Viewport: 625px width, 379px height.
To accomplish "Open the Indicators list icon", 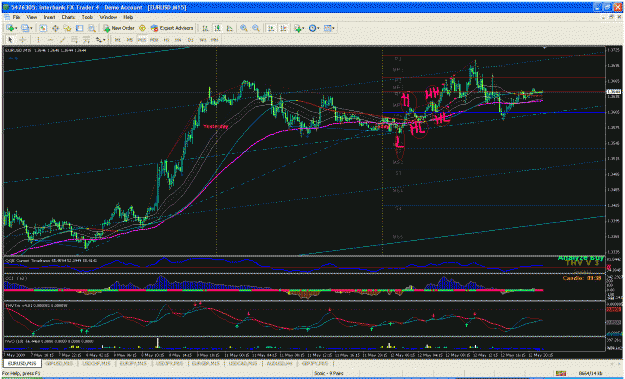I will (297, 28).
